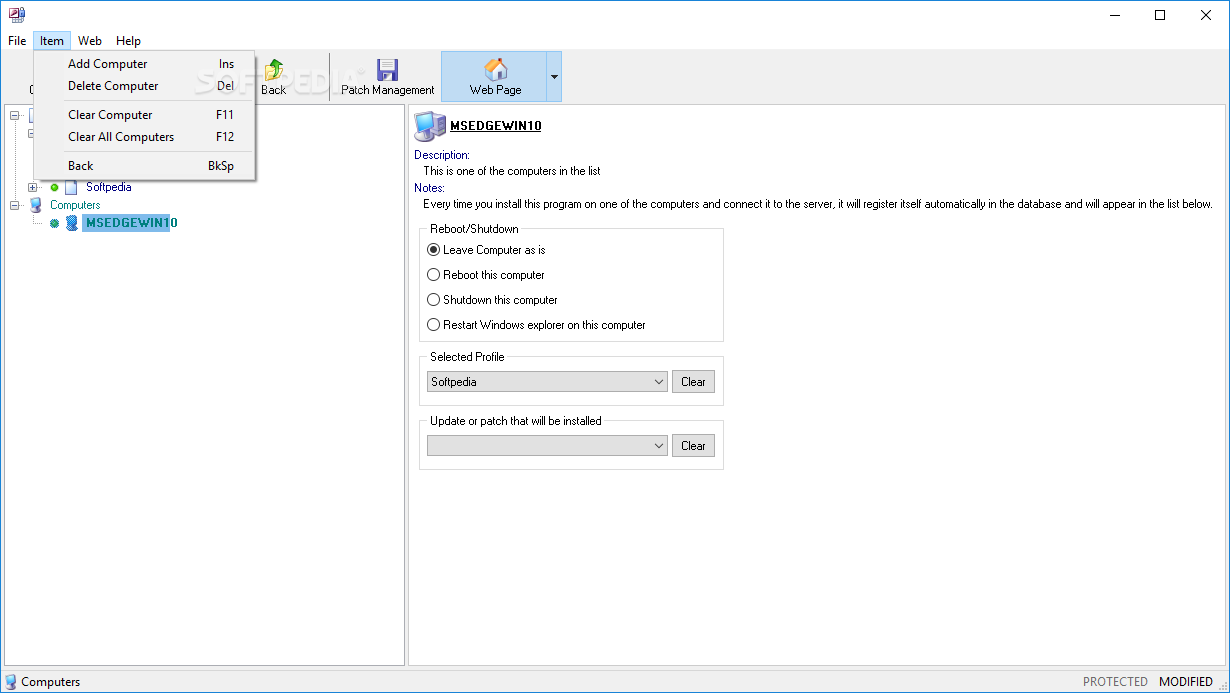
Task: Maximize the application window
Action: [x=1160, y=15]
